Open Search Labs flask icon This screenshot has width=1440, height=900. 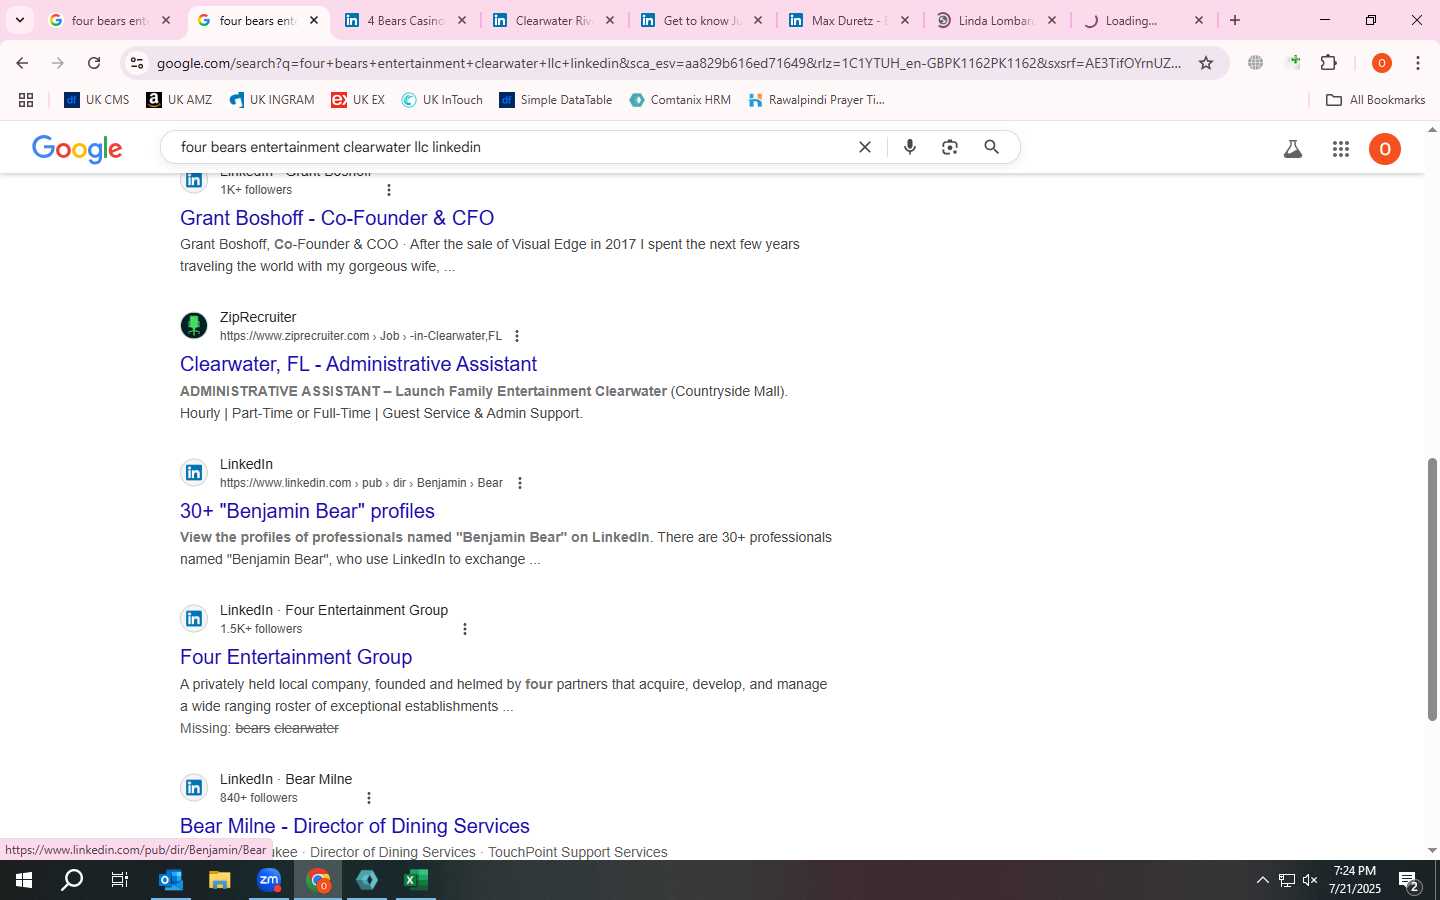(x=1292, y=149)
